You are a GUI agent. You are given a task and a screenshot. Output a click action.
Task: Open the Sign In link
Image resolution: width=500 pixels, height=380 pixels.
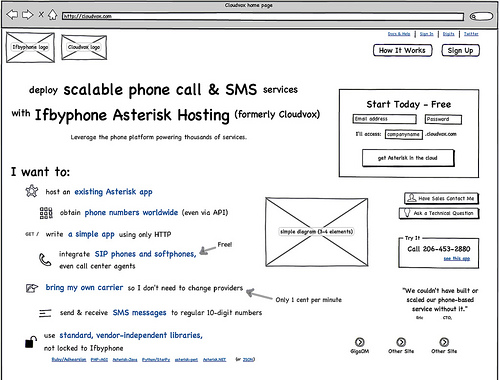click(x=426, y=34)
